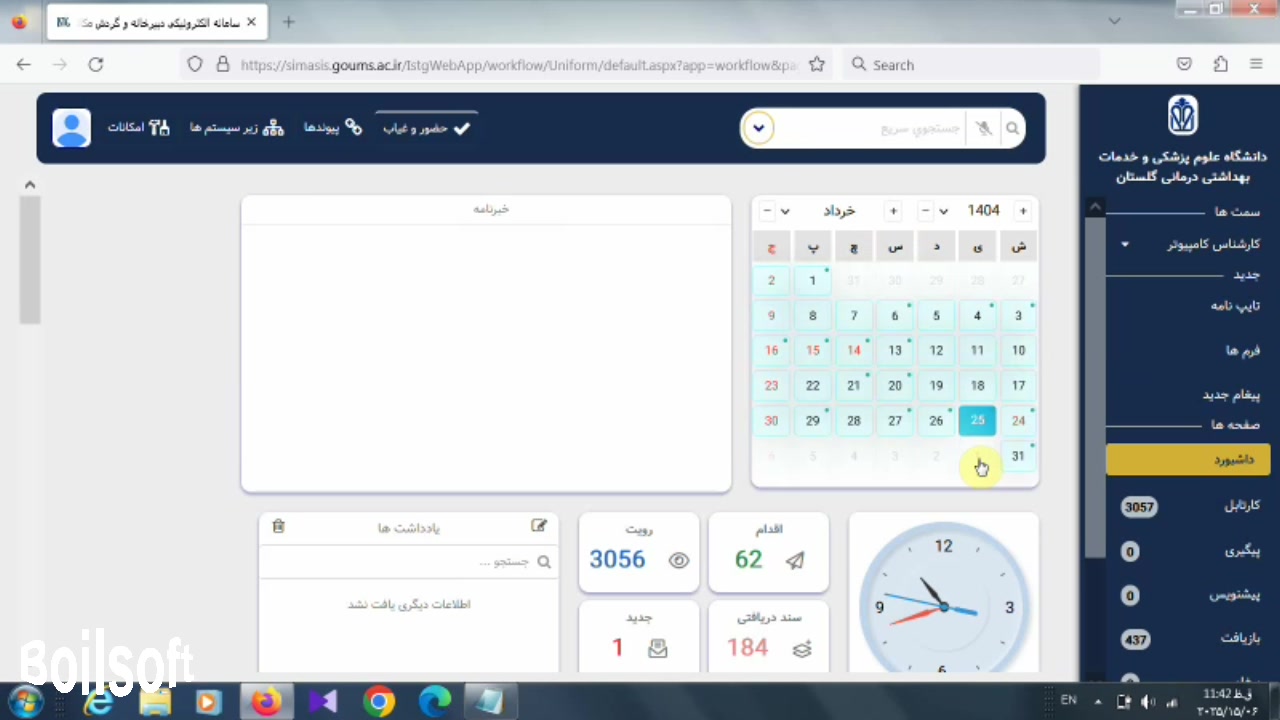Select day 25 in the calendar
The height and width of the screenshot is (720, 1280).
click(977, 420)
